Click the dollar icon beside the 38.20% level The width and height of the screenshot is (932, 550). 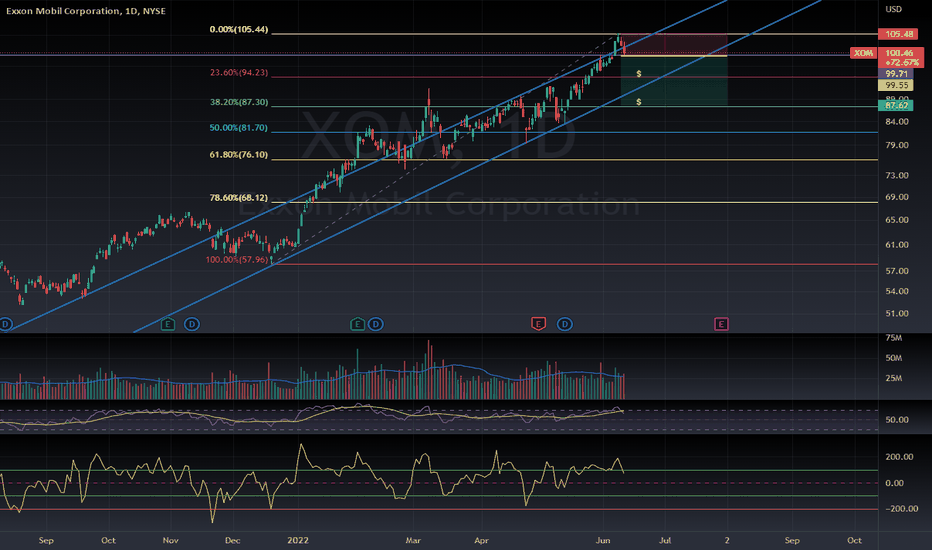(639, 102)
